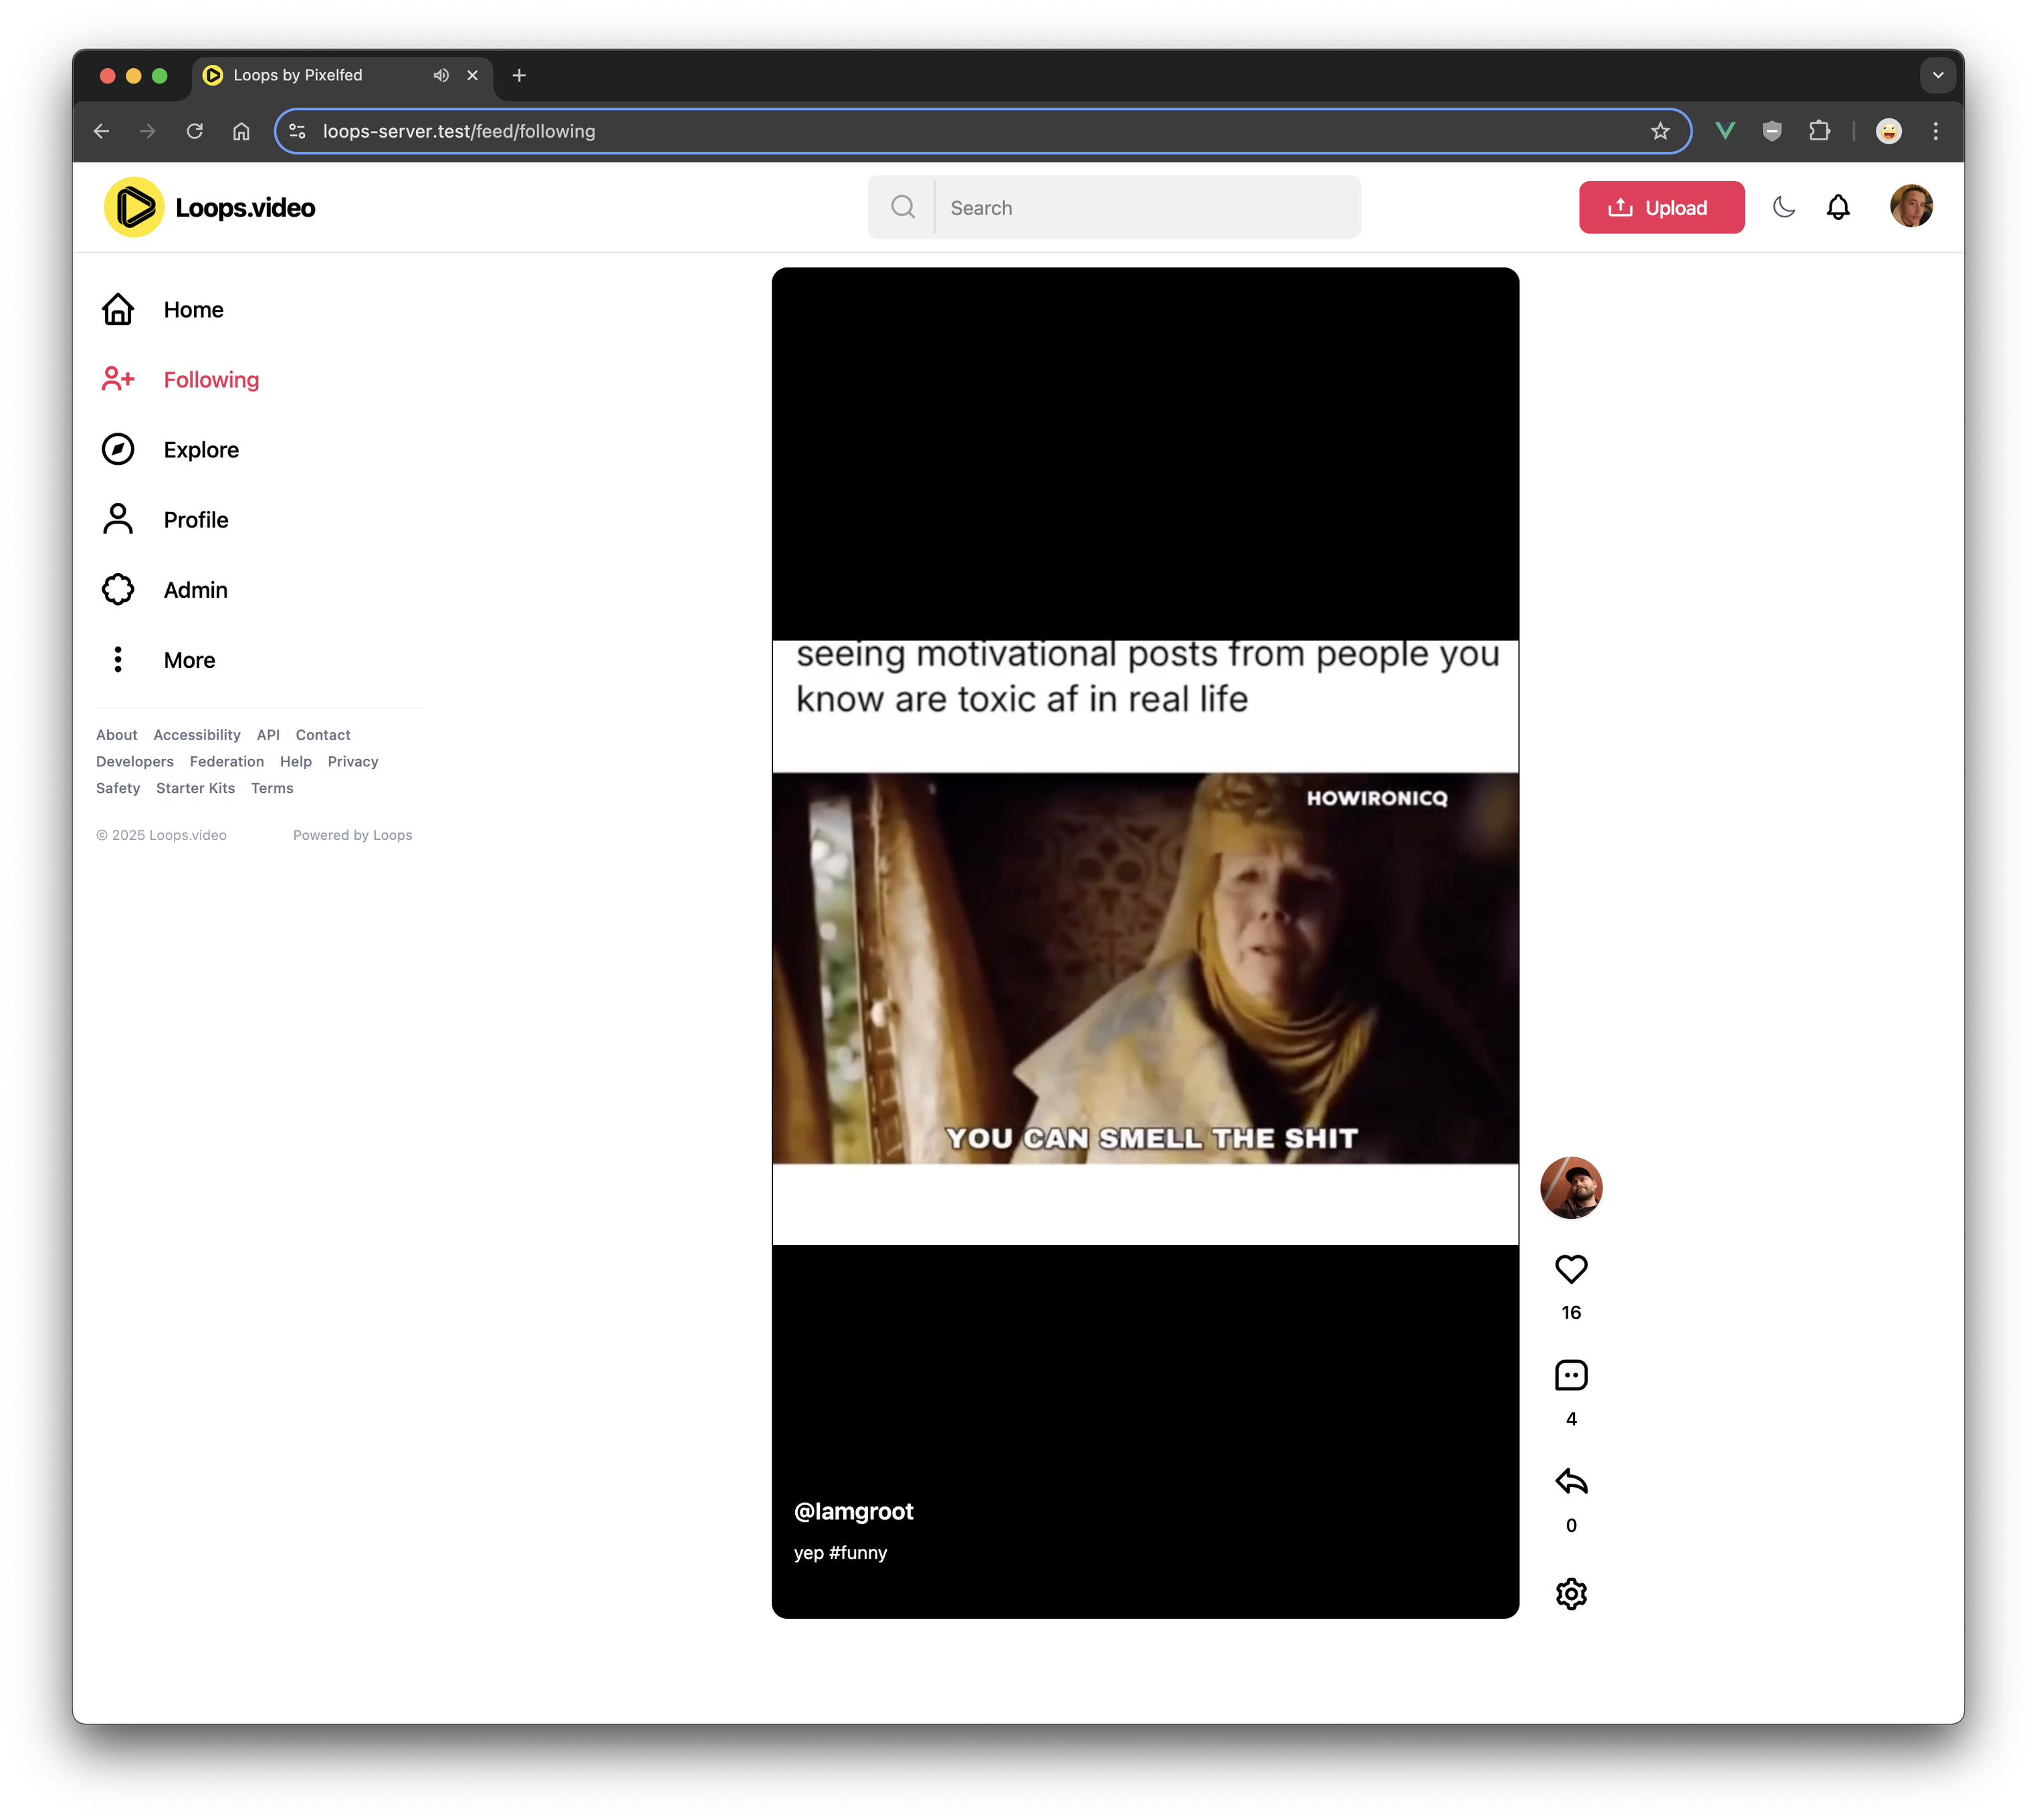Image resolution: width=2037 pixels, height=1820 pixels.
Task: Open the Terms footer link
Action: [x=272, y=789]
